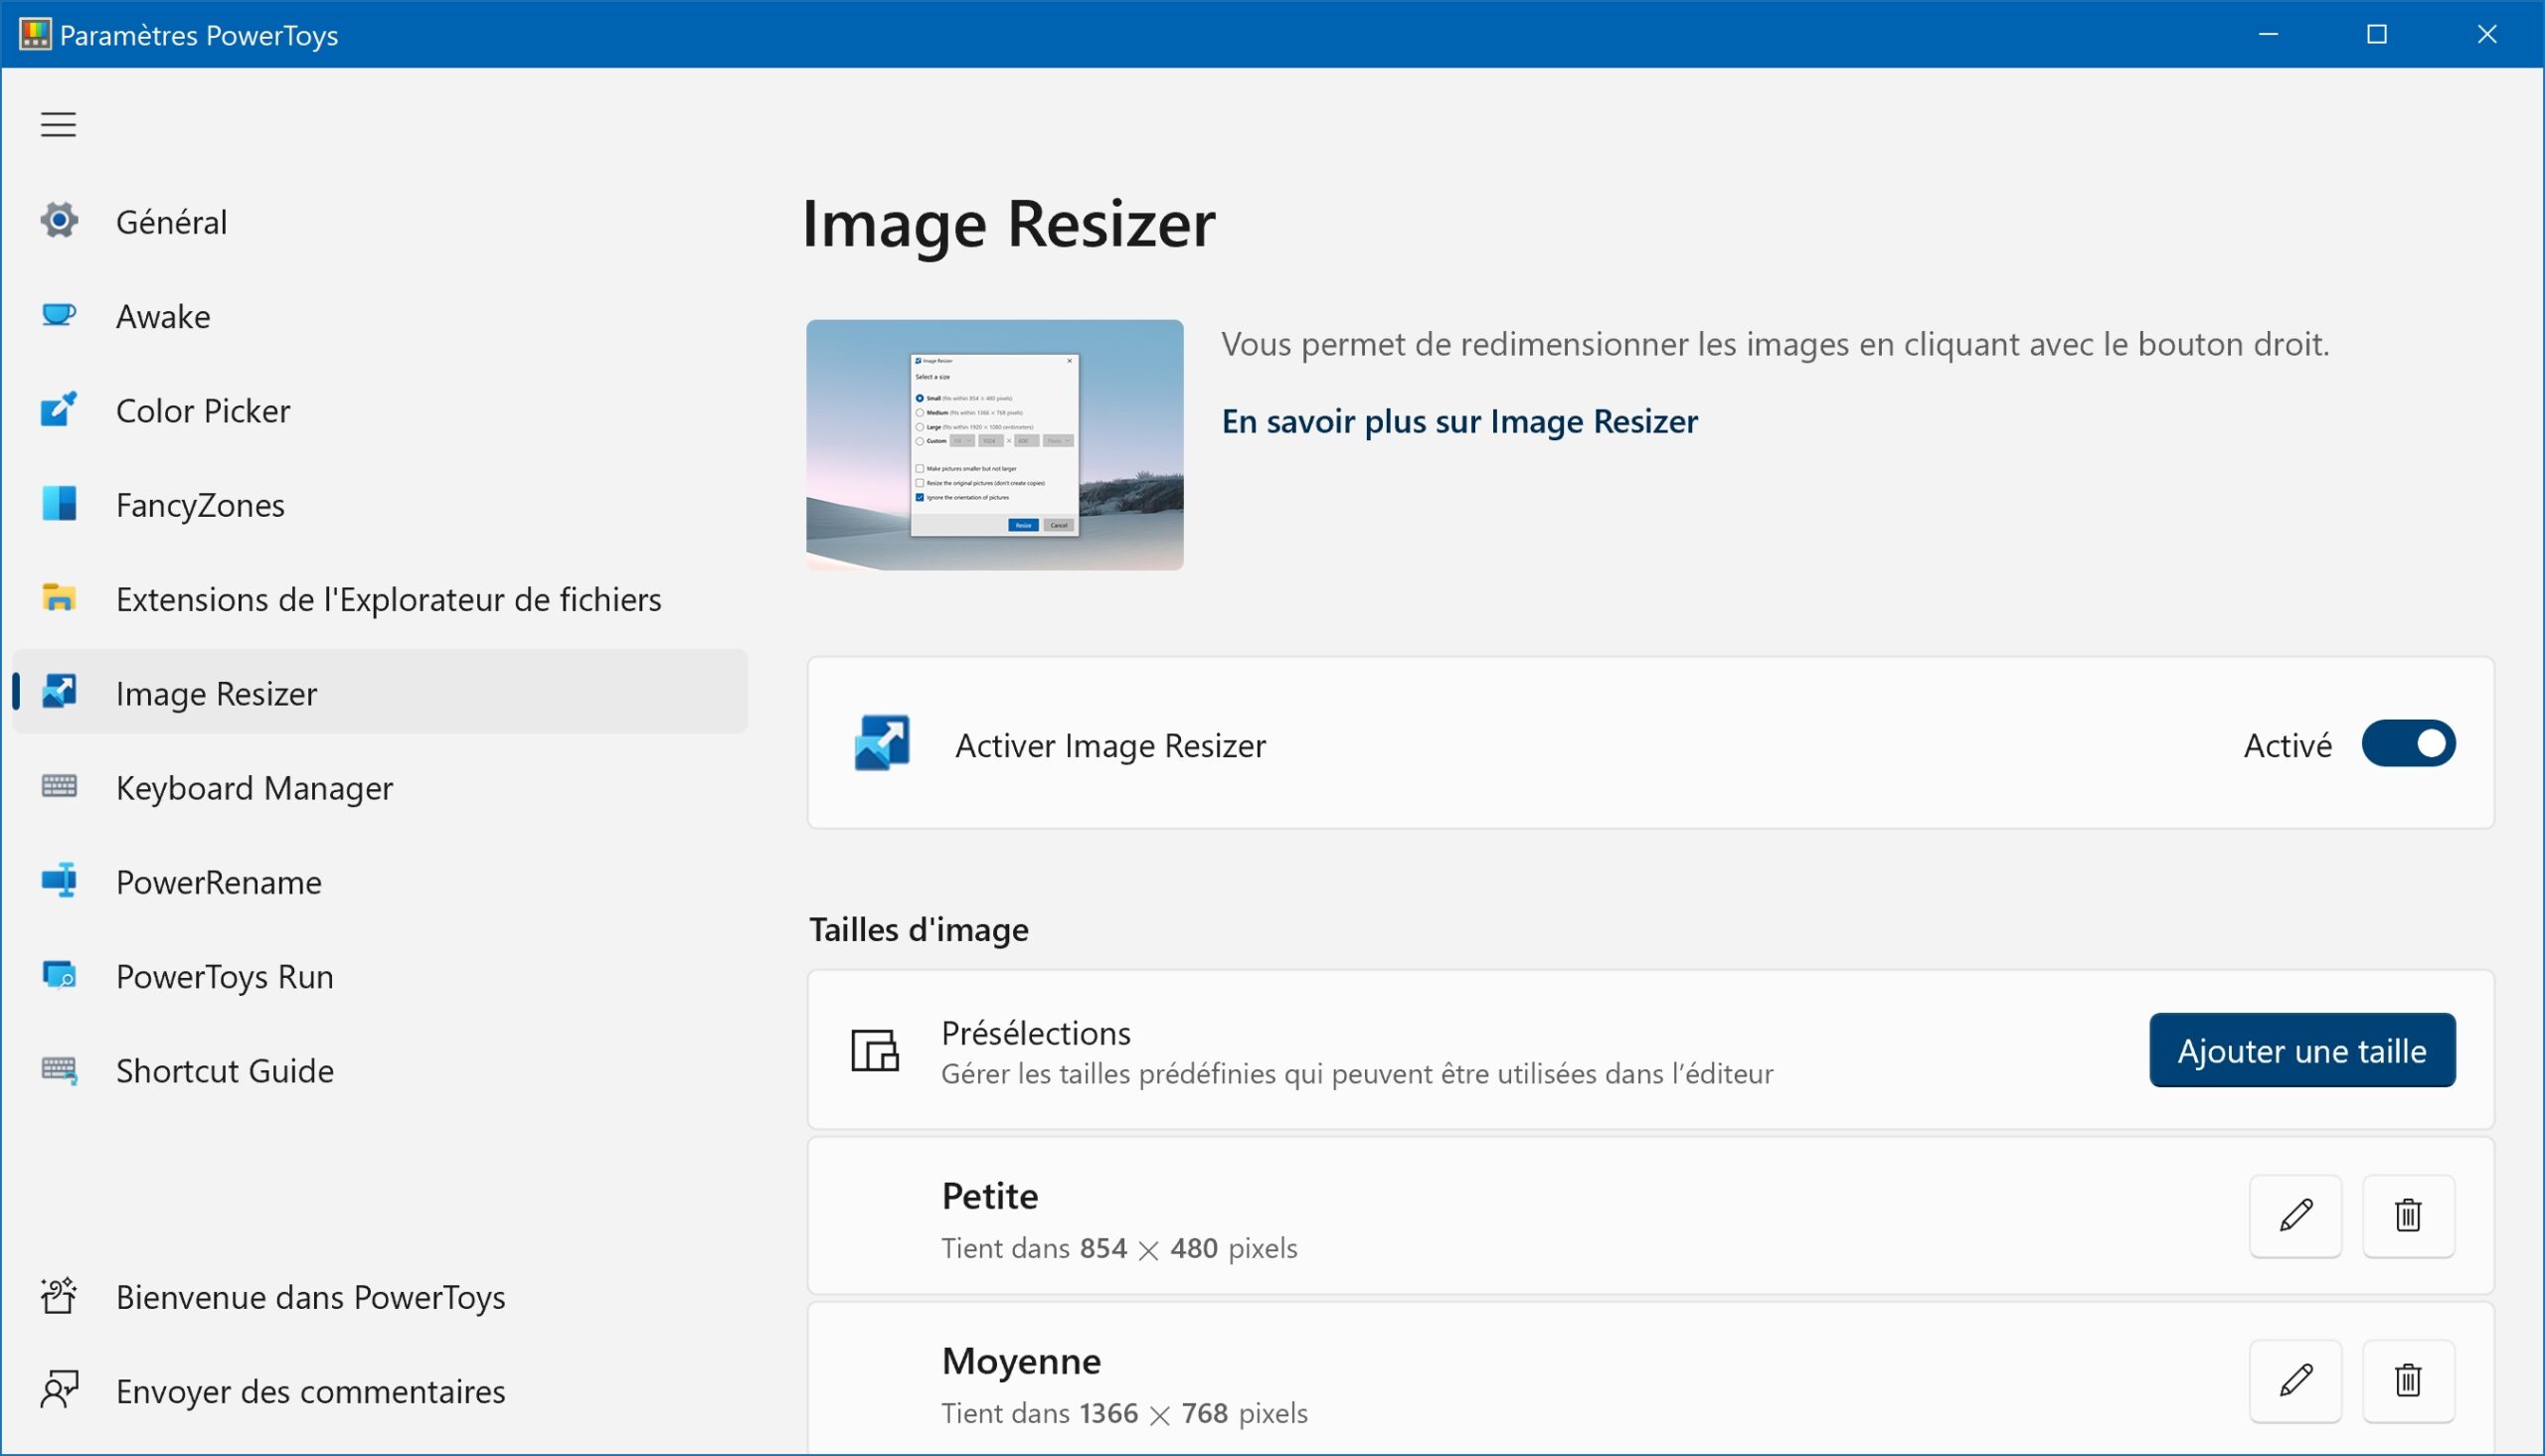Click Envoyer des commentaires
Viewport: 2545px width, 1456px height.
(x=380, y=1391)
